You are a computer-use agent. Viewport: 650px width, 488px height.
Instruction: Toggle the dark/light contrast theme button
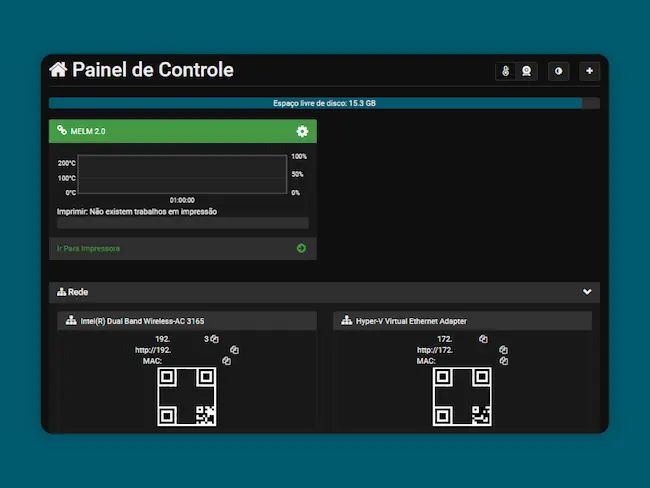click(558, 71)
